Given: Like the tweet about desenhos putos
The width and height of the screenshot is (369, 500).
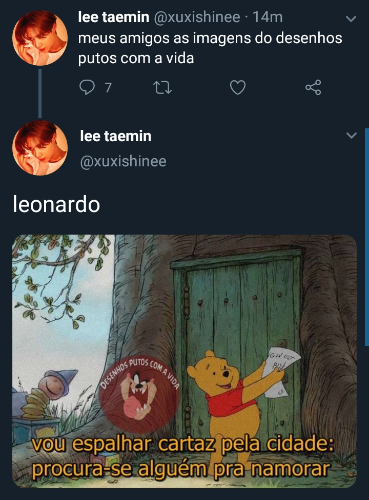Looking at the screenshot, I should [x=238, y=87].
